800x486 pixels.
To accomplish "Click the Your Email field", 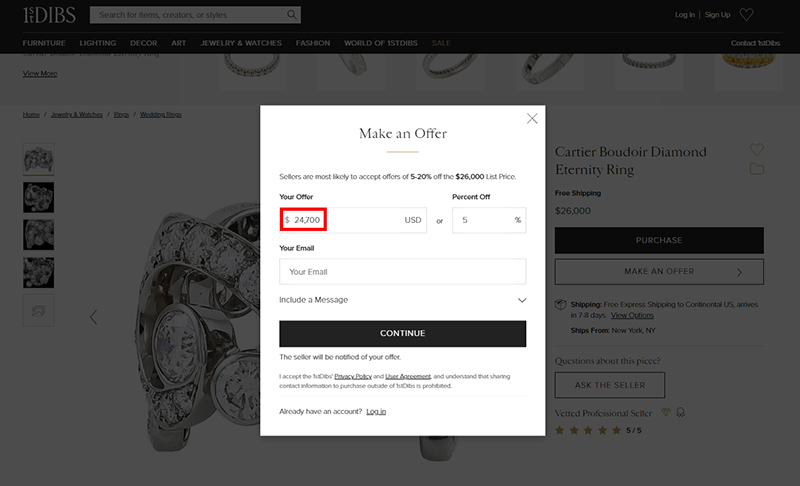I will pos(403,272).
